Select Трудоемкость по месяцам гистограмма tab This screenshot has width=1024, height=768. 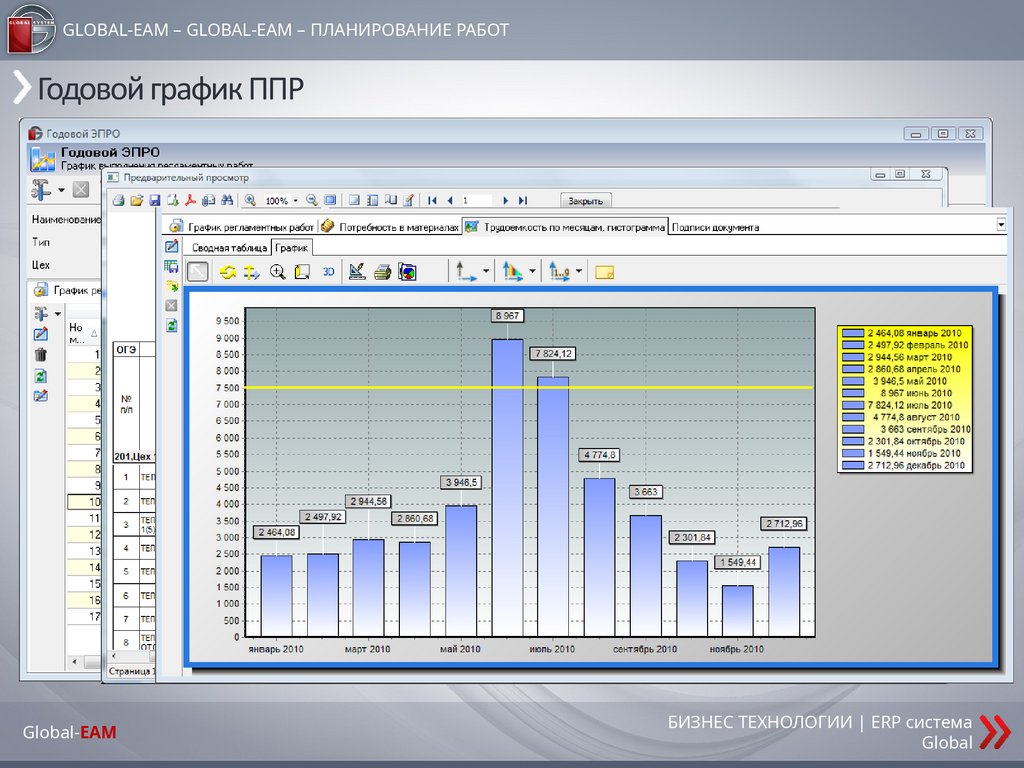tap(565, 227)
